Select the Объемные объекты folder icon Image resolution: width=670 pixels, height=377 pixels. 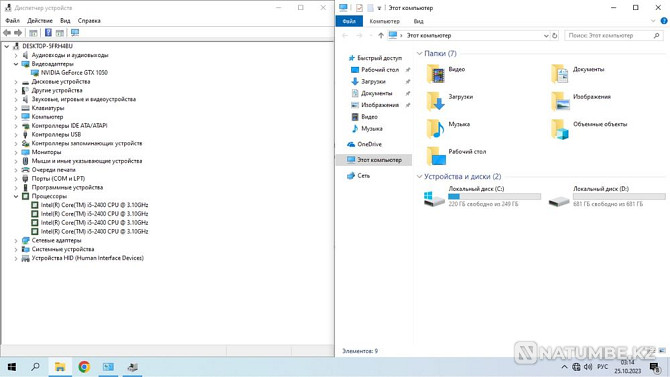[x=560, y=129]
